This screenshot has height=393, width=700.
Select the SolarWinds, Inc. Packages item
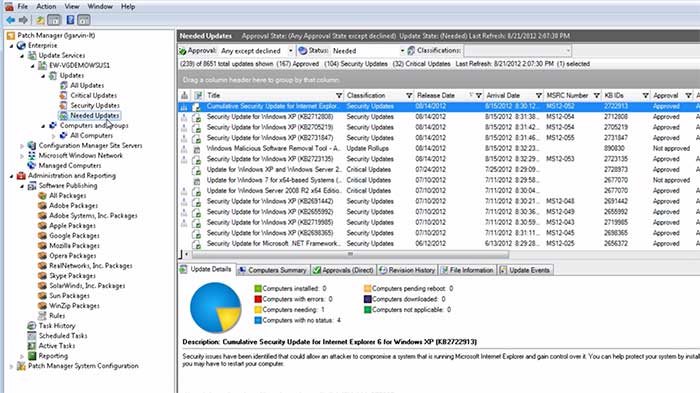tap(87, 286)
